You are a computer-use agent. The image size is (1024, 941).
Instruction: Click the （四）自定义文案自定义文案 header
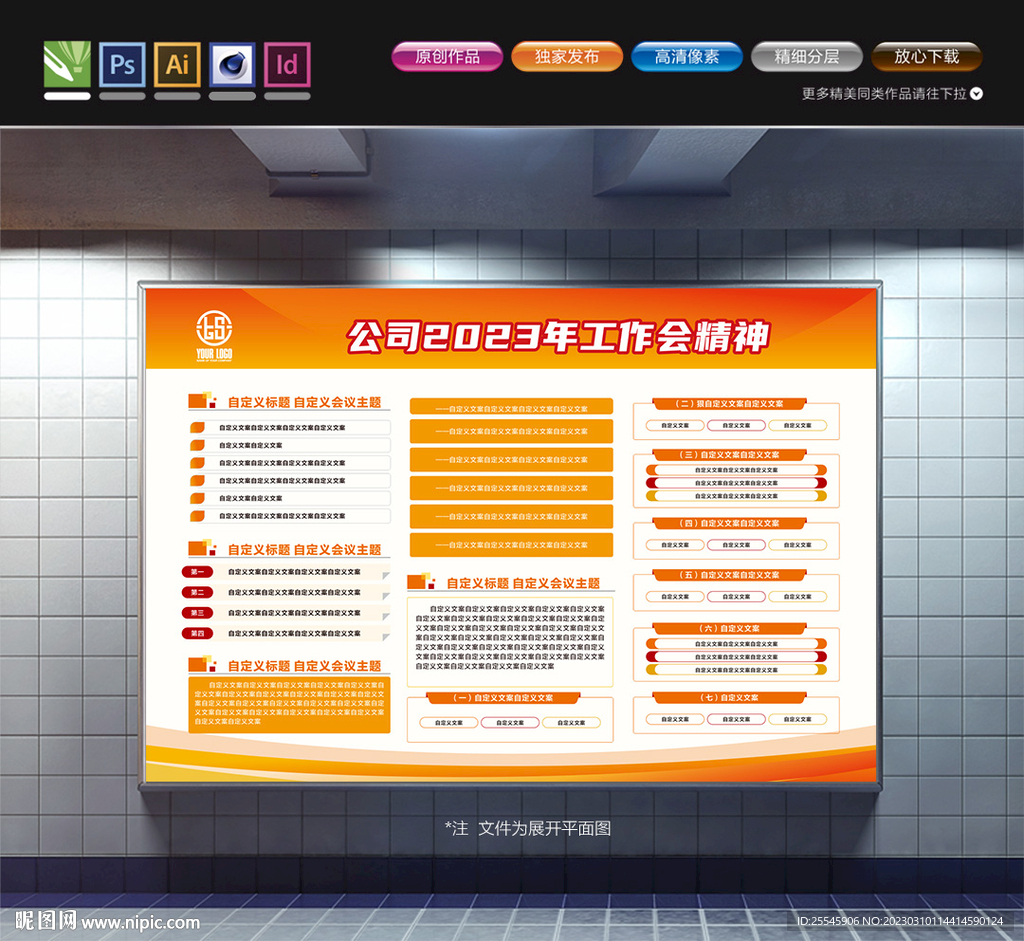pos(729,523)
